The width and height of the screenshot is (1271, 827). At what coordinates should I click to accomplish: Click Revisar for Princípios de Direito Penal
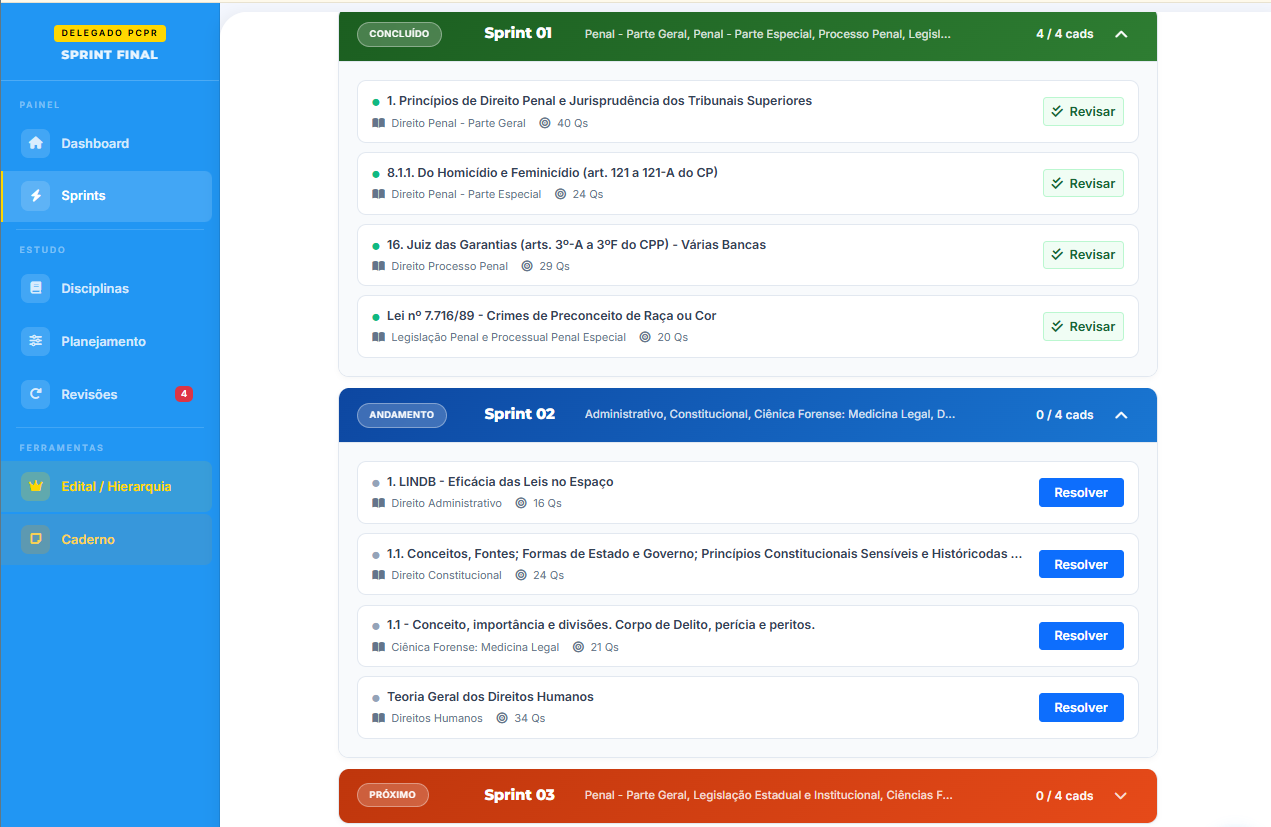1083,111
